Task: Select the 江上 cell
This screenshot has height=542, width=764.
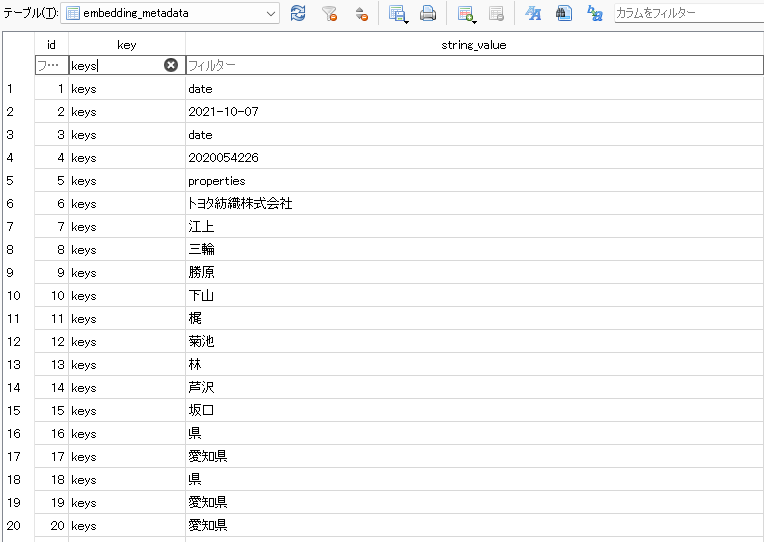Action: tap(474, 227)
